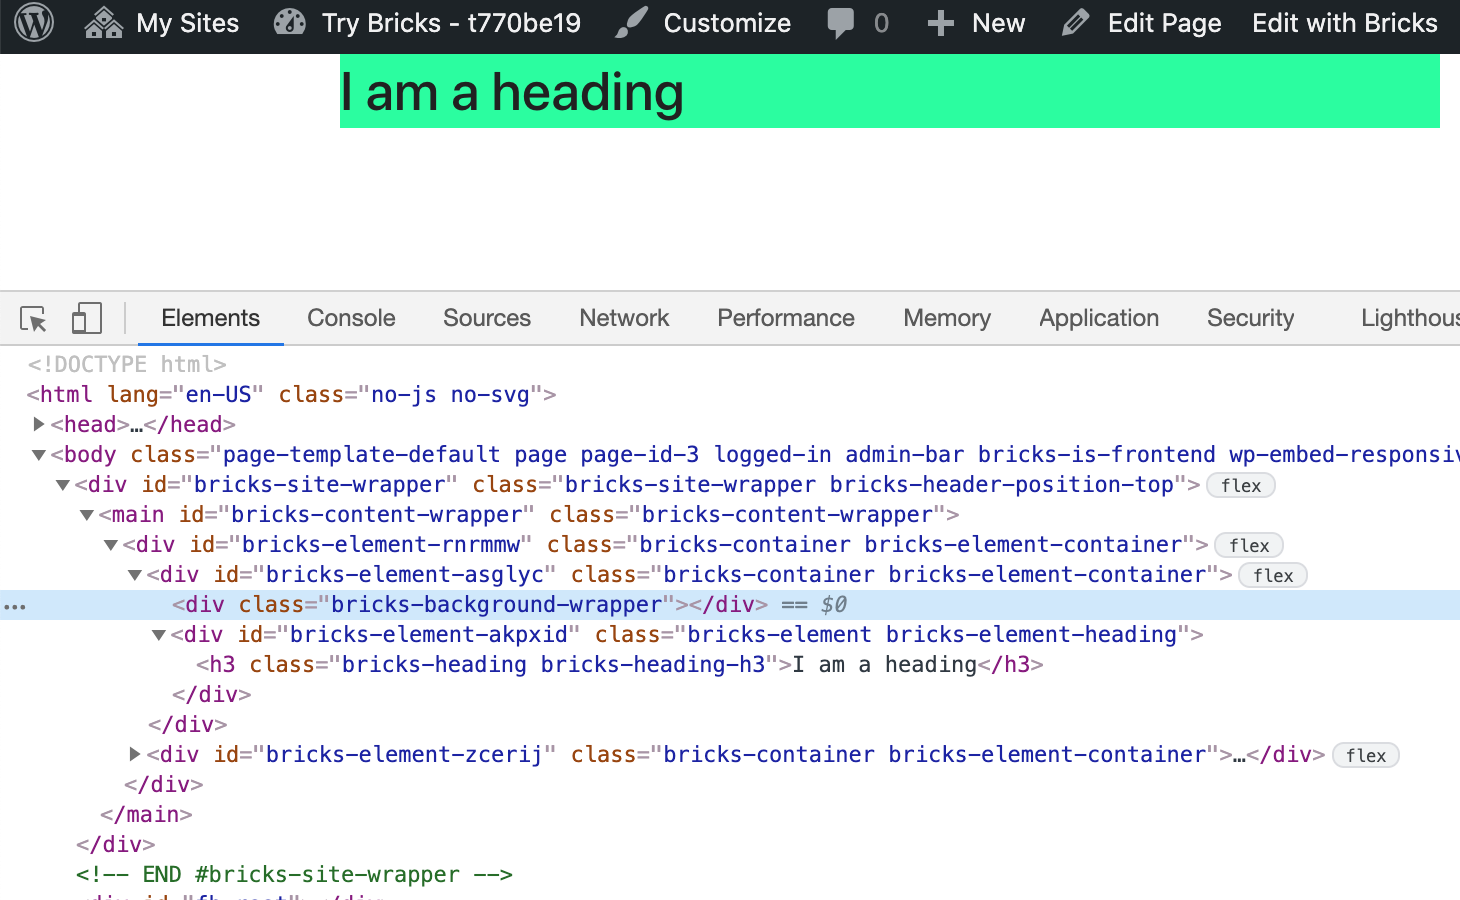The height and width of the screenshot is (900, 1460).
Task: Switch to the Elements tab
Action: 210,318
